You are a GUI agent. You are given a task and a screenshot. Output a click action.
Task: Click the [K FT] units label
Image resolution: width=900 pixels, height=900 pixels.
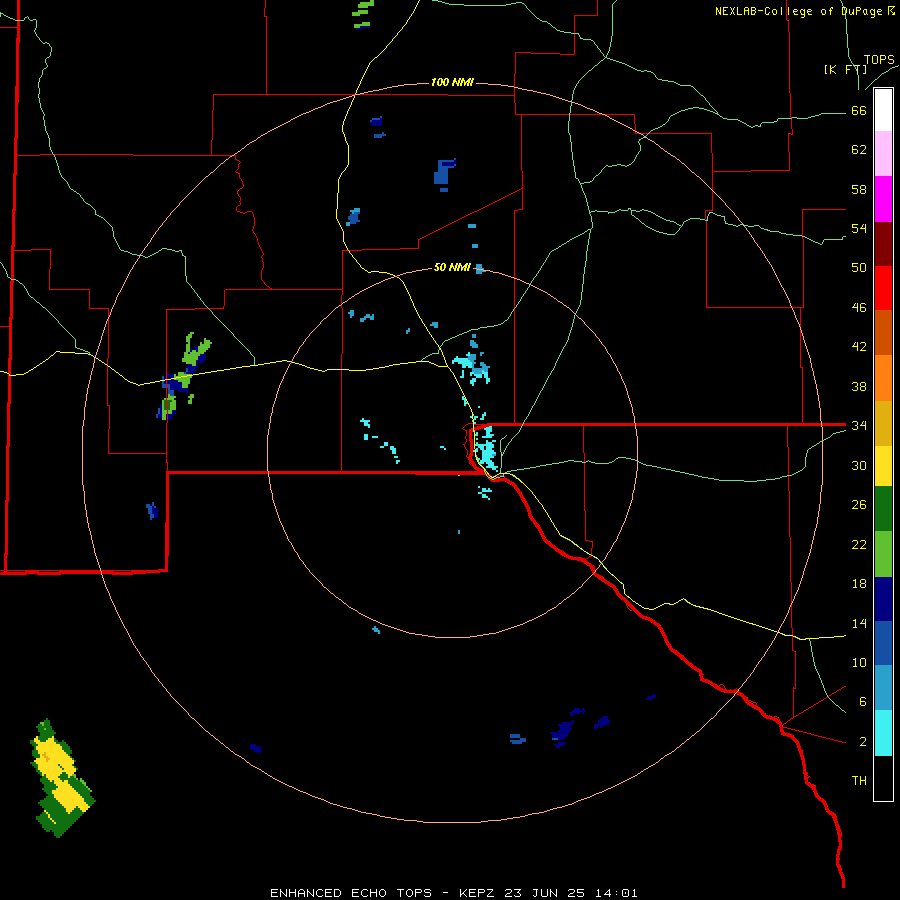point(845,69)
